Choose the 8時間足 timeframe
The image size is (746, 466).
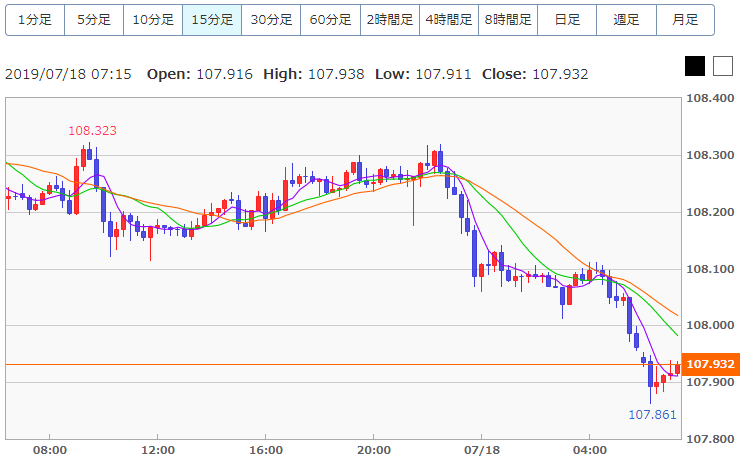(x=508, y=20)
